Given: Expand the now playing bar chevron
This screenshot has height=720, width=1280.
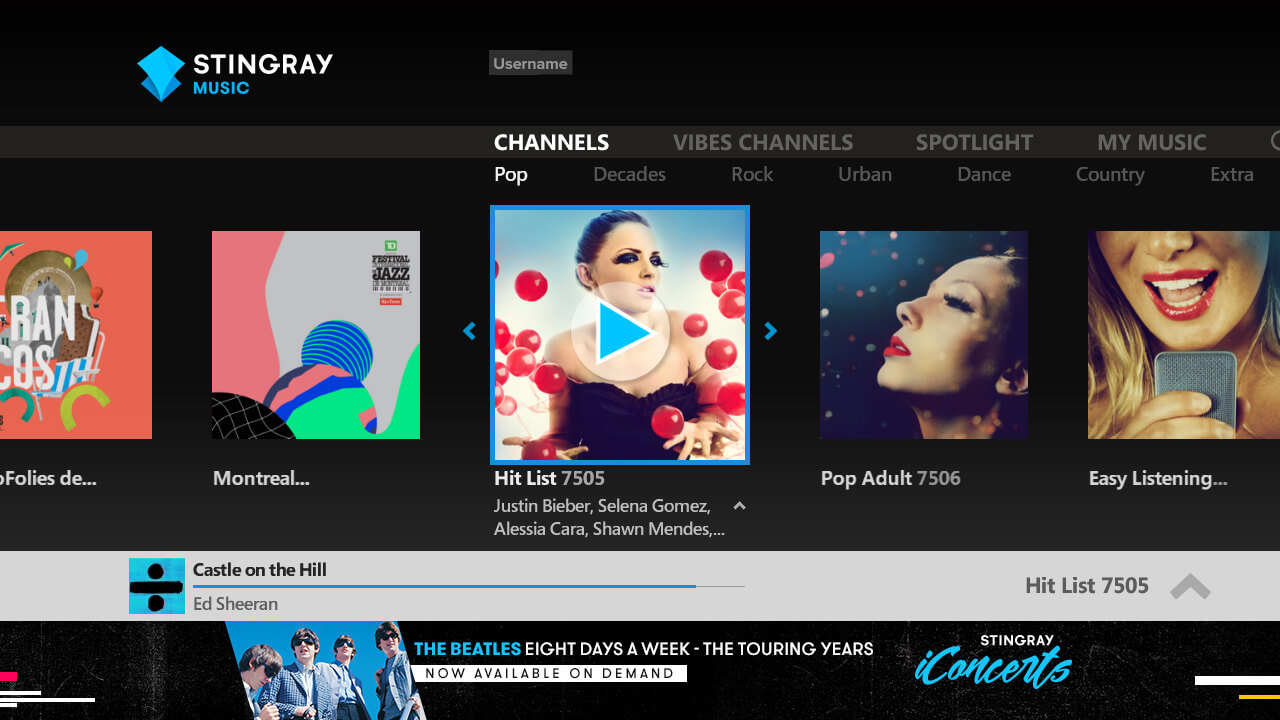Looking at the screenshot, I should click(x=1190, y=586).
